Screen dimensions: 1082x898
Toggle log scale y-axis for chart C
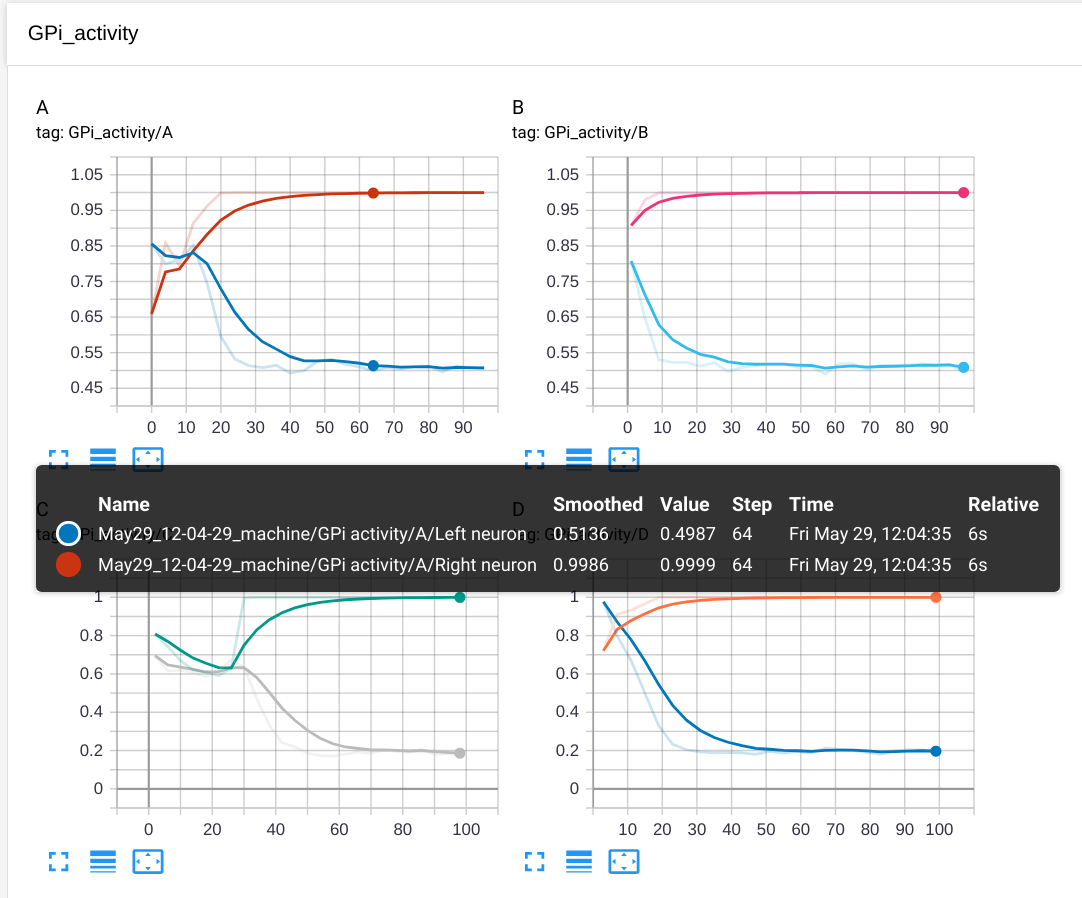click(103, 861)
